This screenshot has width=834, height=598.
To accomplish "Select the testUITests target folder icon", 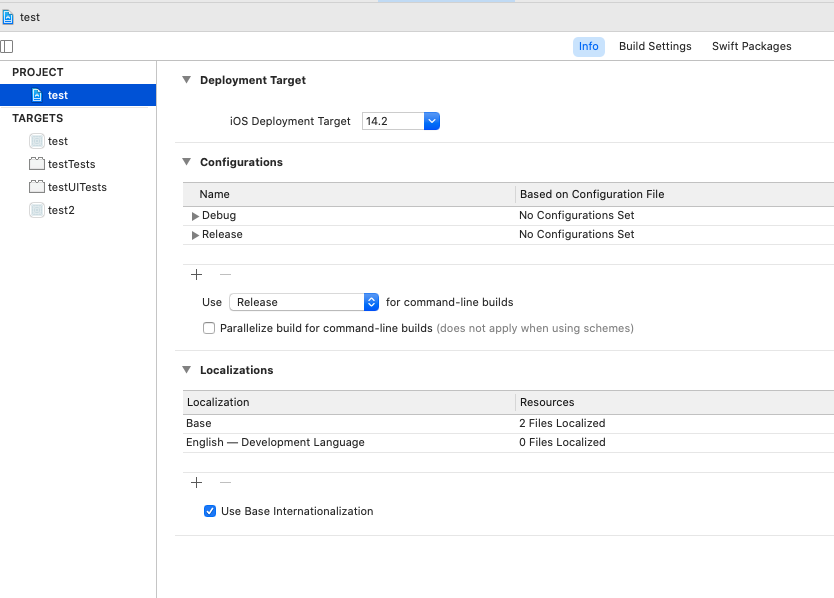I will (x=37, y=187).
